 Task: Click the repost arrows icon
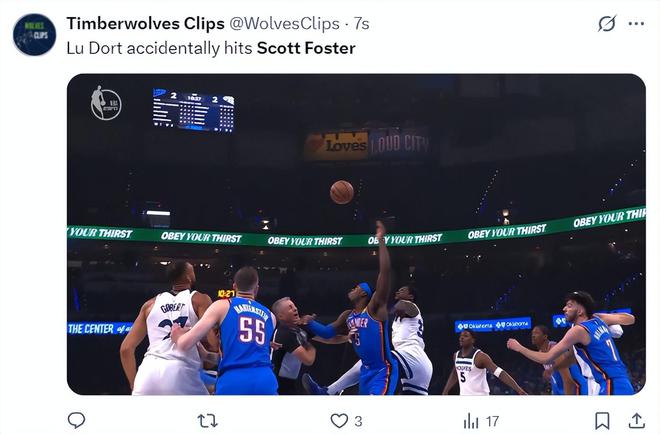tap(208, 420)
